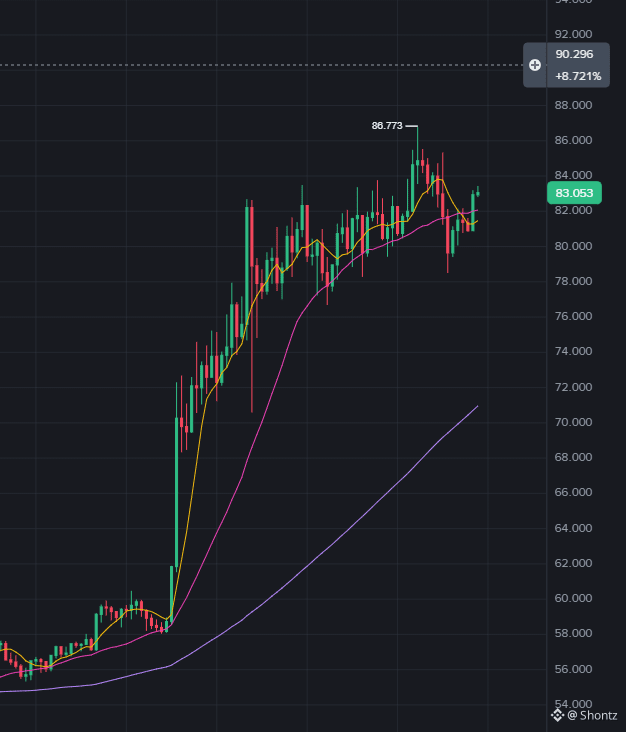626x732 pixels.
Task: Click the 80.000 price axis label
Action: [x=573, y=246]
